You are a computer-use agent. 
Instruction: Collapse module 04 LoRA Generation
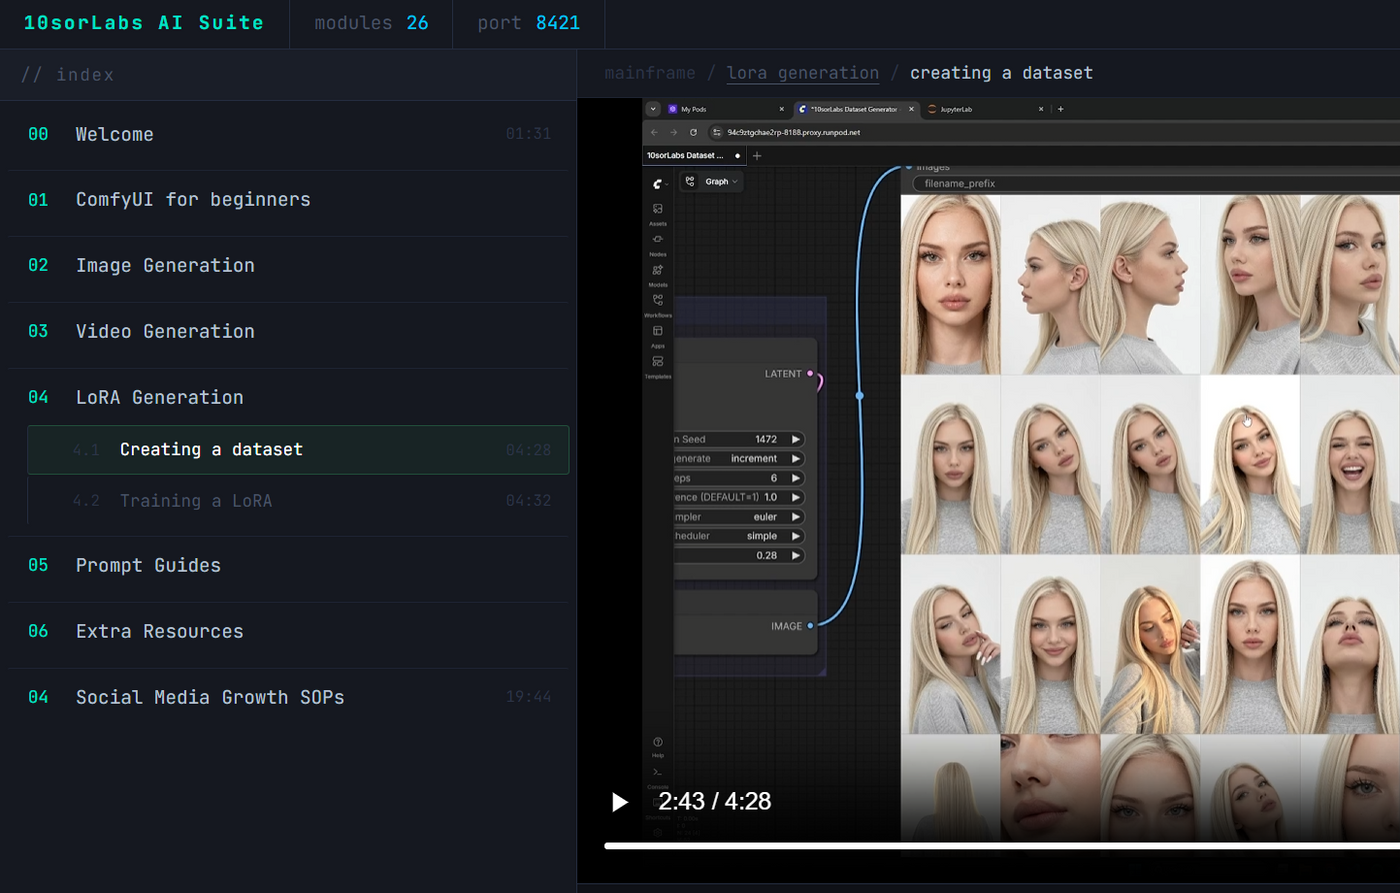(x=289, y=398)
